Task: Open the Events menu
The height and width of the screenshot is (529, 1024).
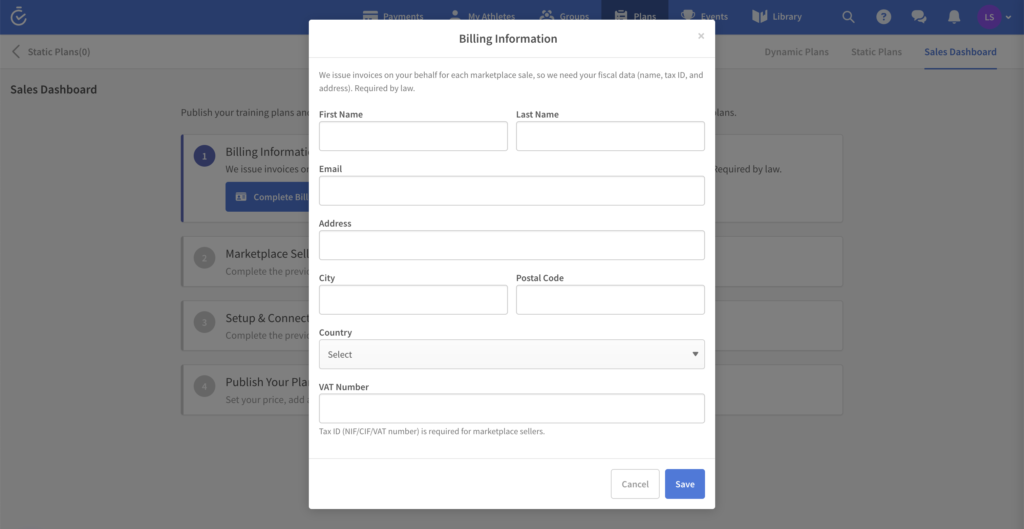Action: click(705, 17)
